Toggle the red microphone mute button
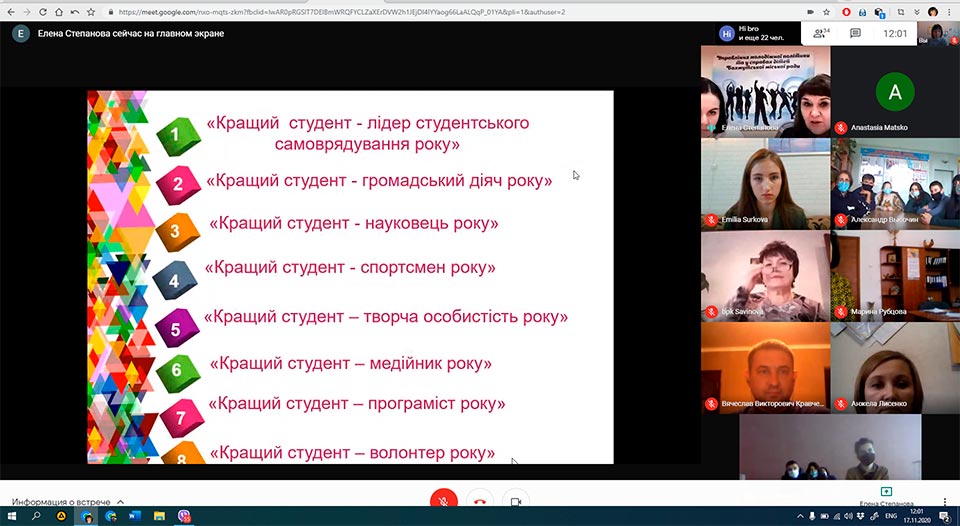The height and width of the screenshot is (526, 960). pos(444,500)
